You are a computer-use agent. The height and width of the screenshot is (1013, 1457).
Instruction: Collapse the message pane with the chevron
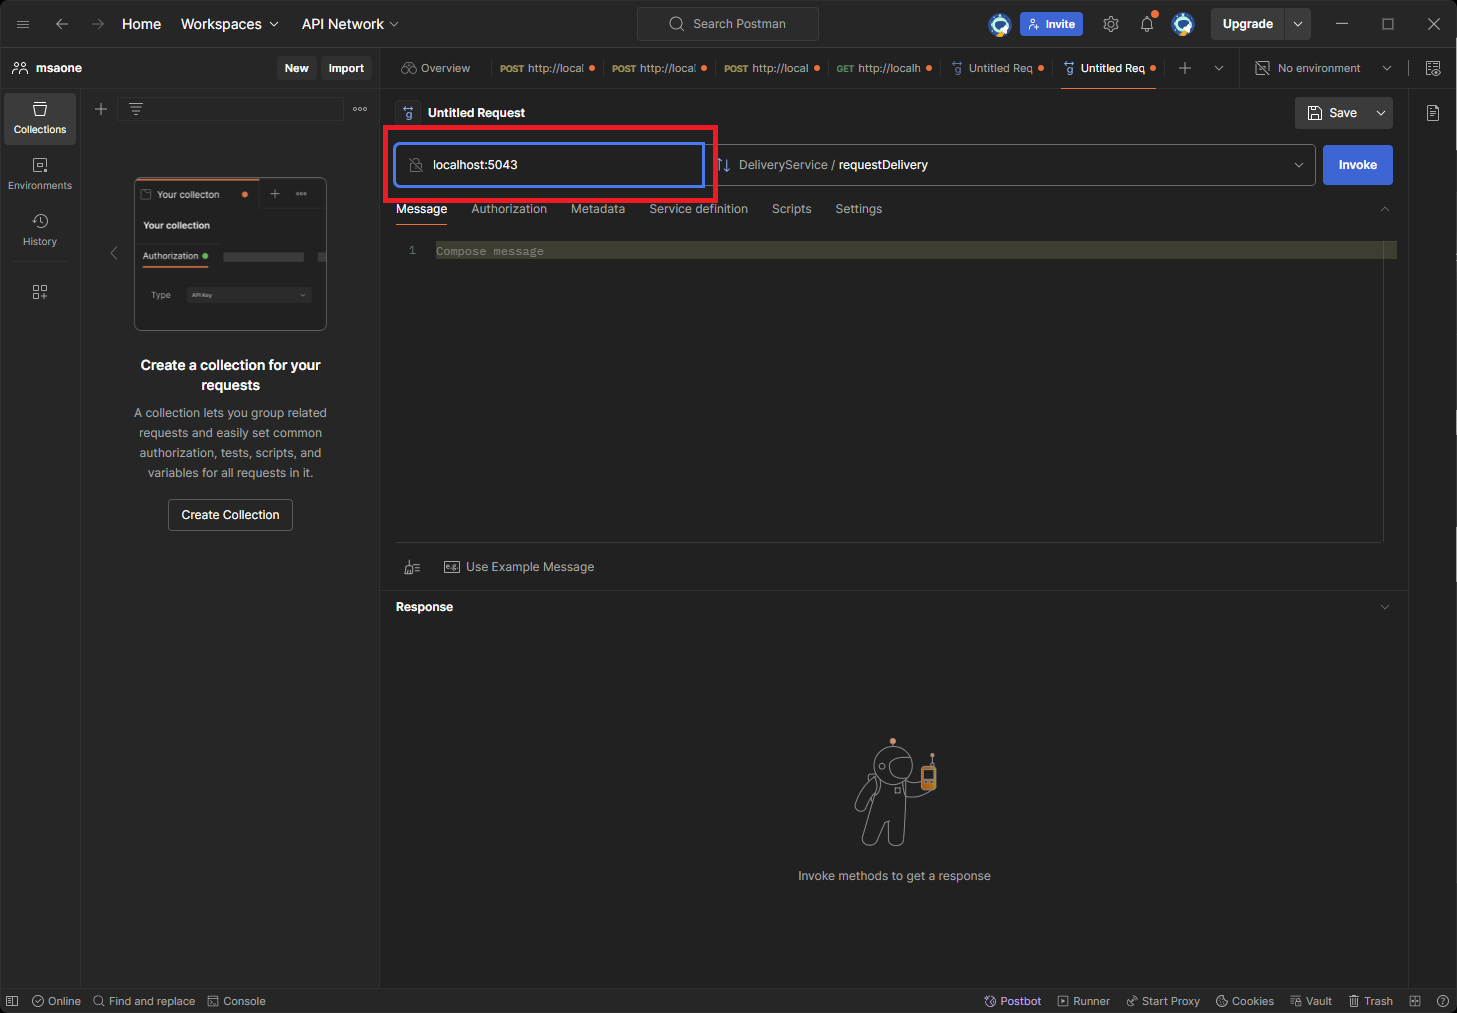1385,209
